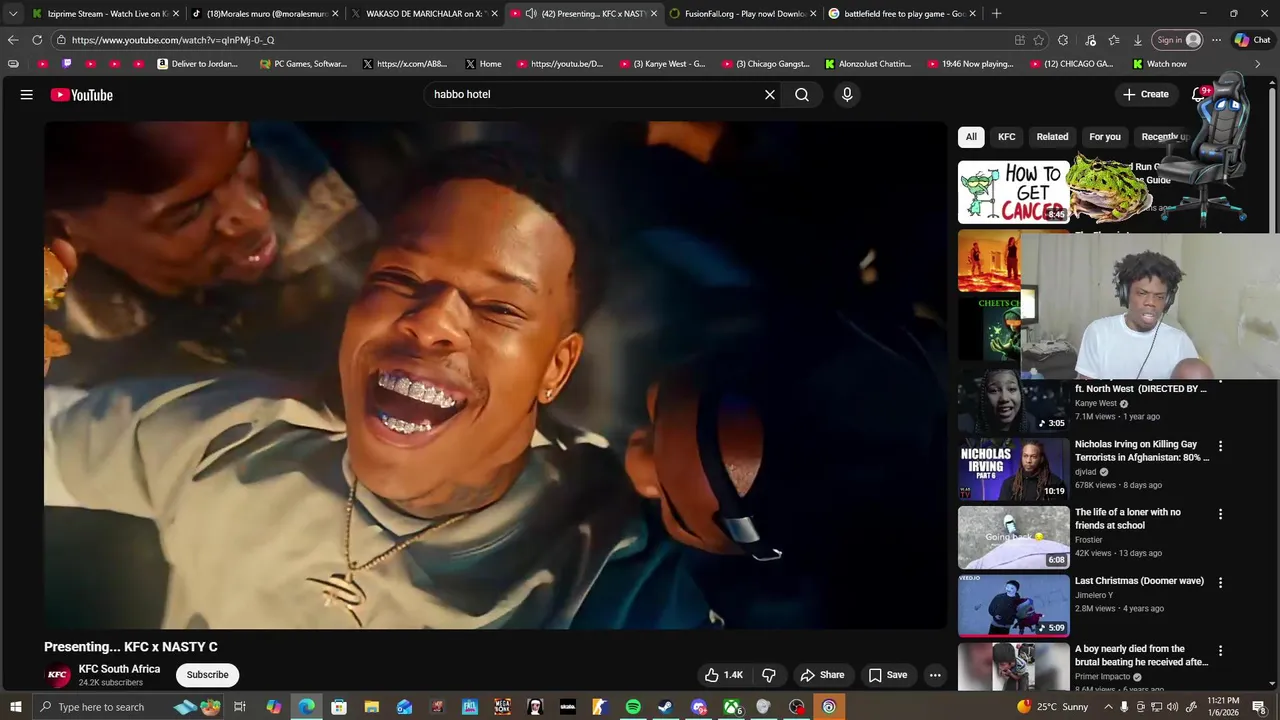
Task: Go to the YouTube home logo
Action: coord(82,95)
